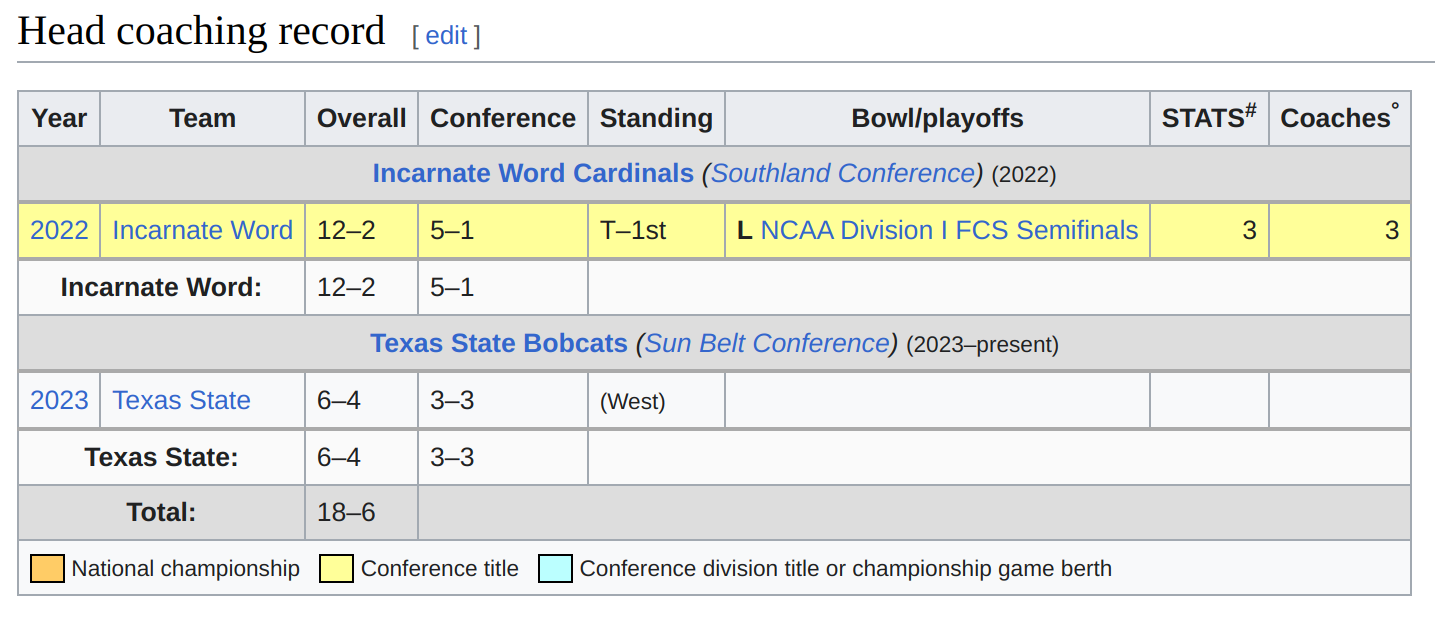Viewport: 1435px width, 621px height.
Task: Click the STATS column header
Action: pos(1209,118)
